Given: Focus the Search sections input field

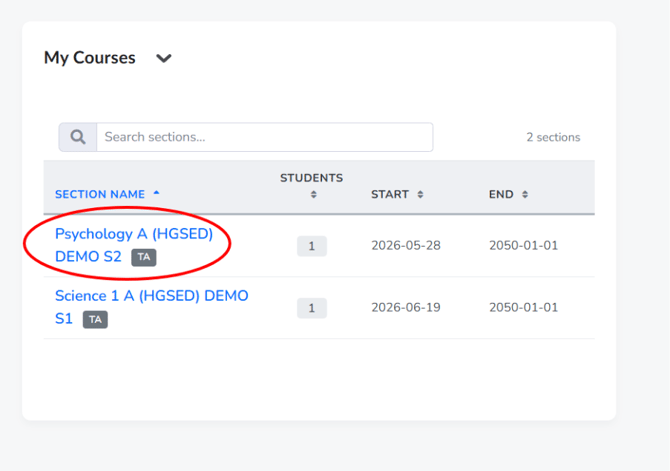Looking at the screenshot, I should tap(265, 137).
